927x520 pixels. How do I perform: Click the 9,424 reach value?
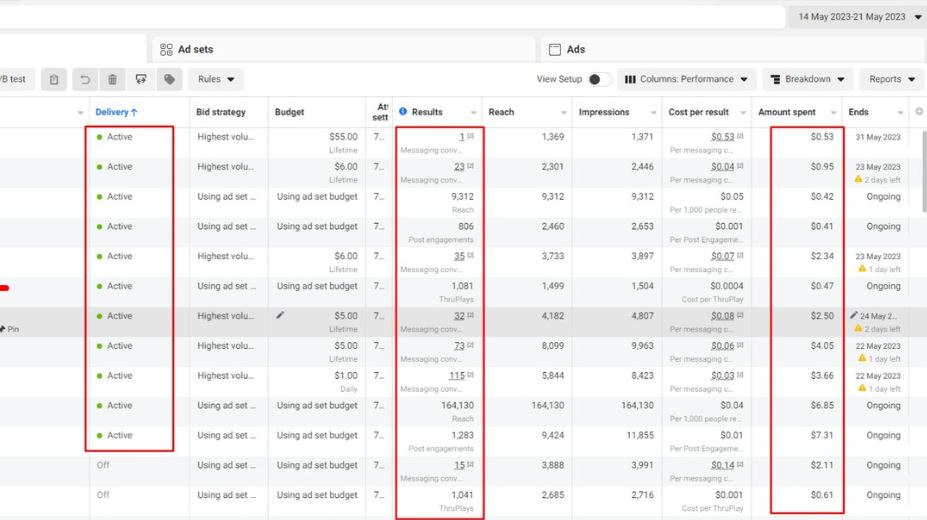click(552, 436)
